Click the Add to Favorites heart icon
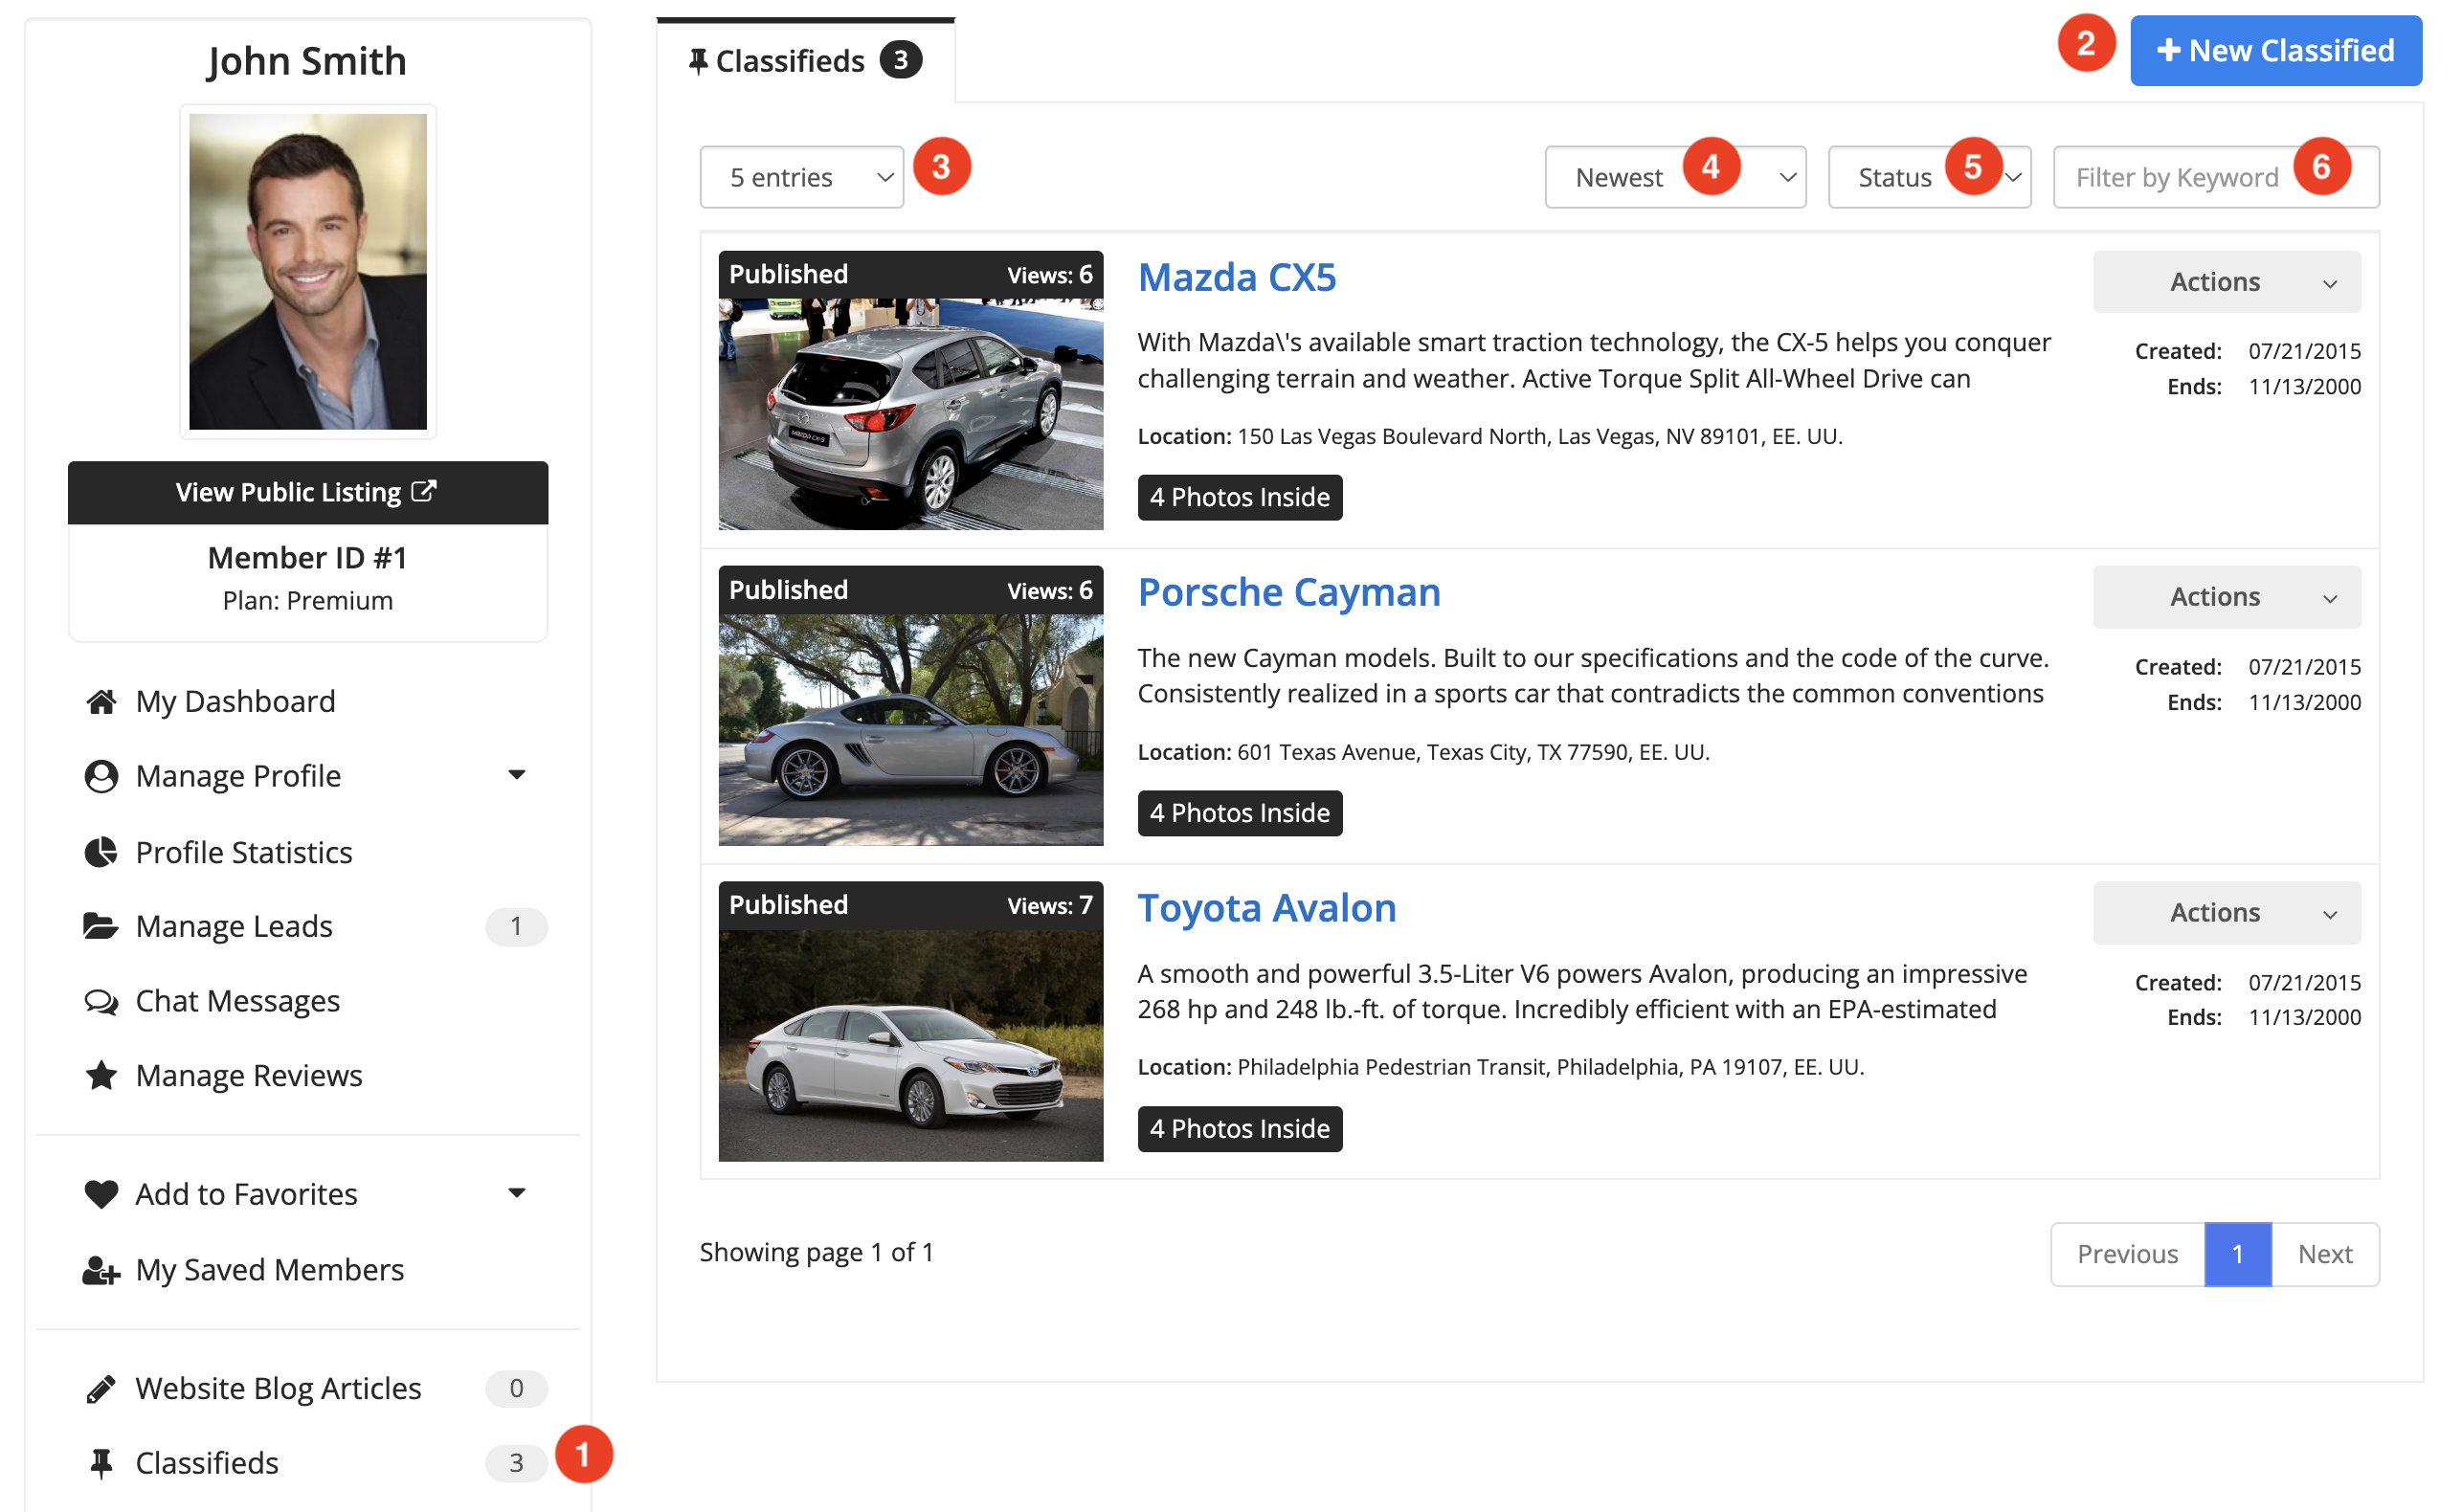Screen dimensions: 2462x1512 (101, 1194)
